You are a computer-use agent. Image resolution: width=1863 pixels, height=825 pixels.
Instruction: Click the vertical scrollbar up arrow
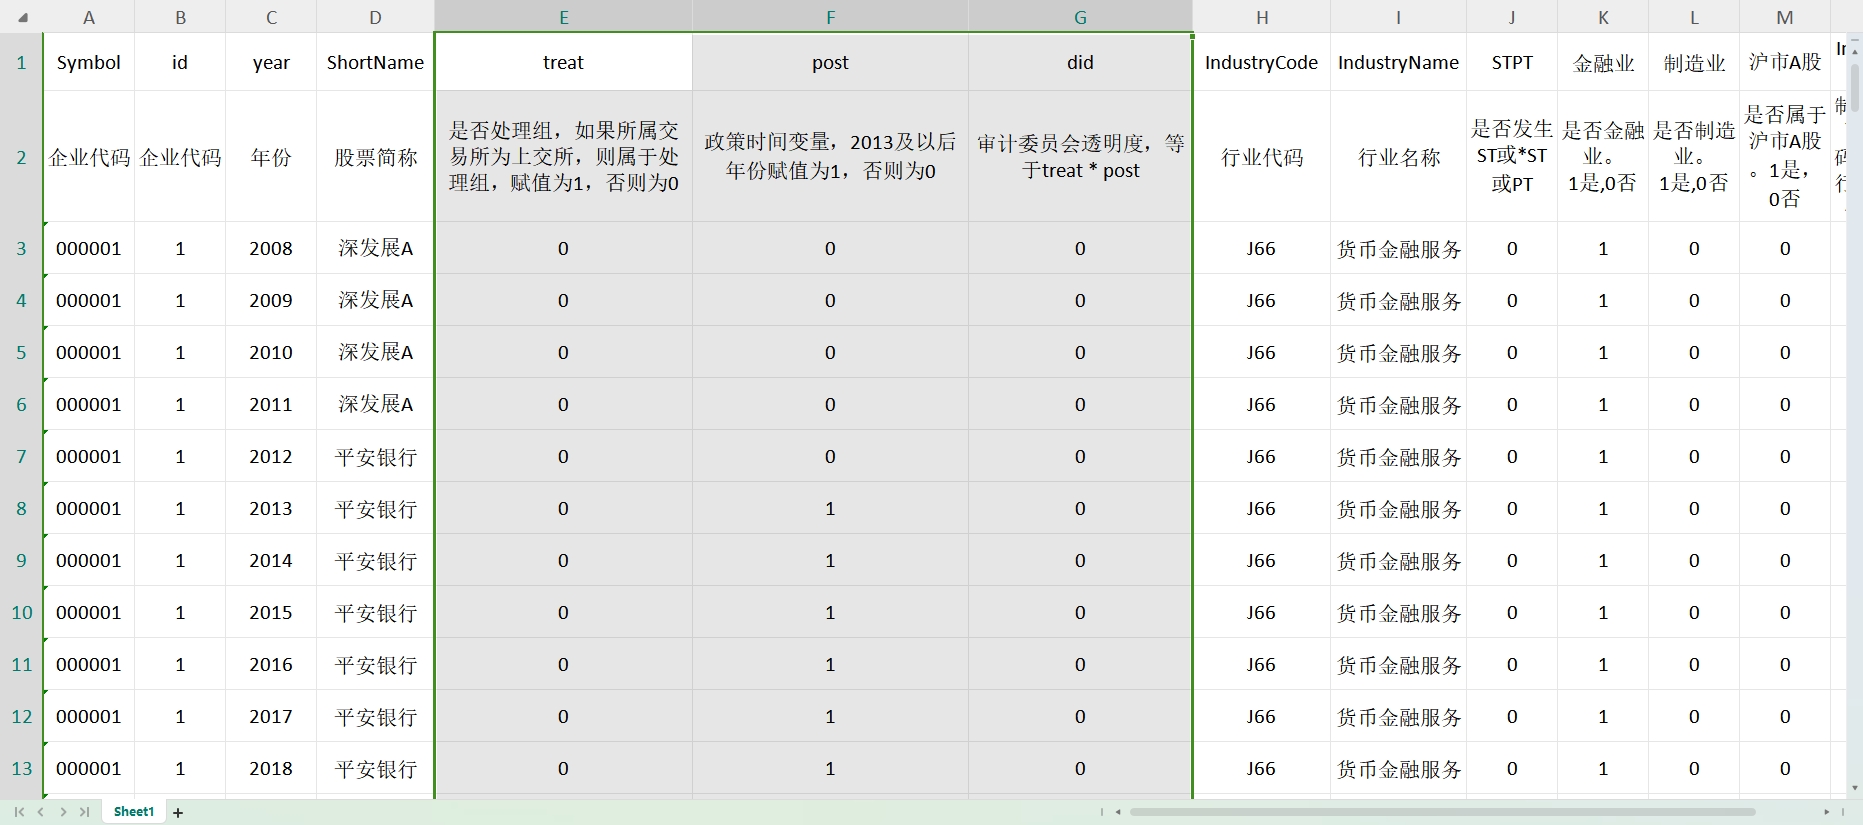tap(1855, 50)
